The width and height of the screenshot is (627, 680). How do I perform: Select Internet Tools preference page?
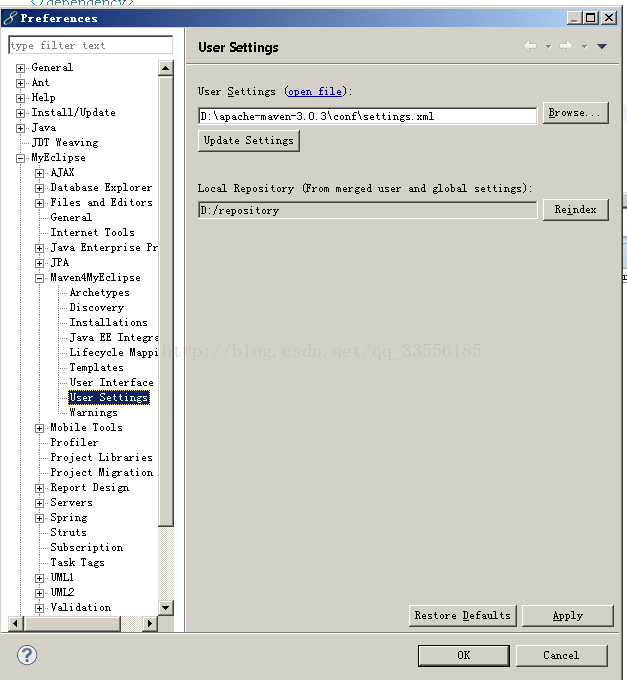92,232
